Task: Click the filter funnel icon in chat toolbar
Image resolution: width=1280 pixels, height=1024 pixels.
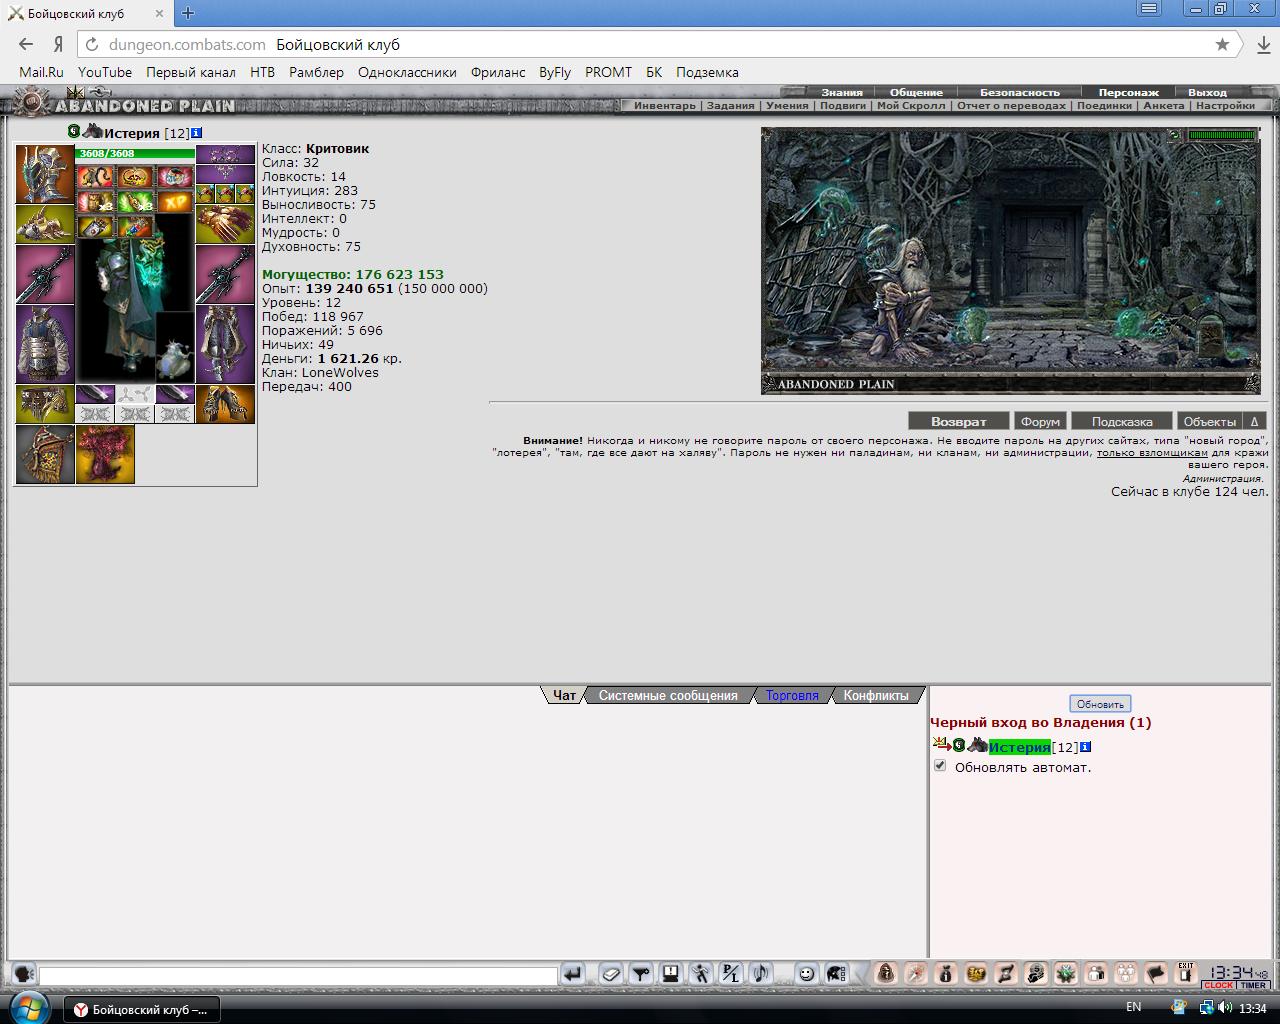Action: pyautogui.click(x=641, y=974)
